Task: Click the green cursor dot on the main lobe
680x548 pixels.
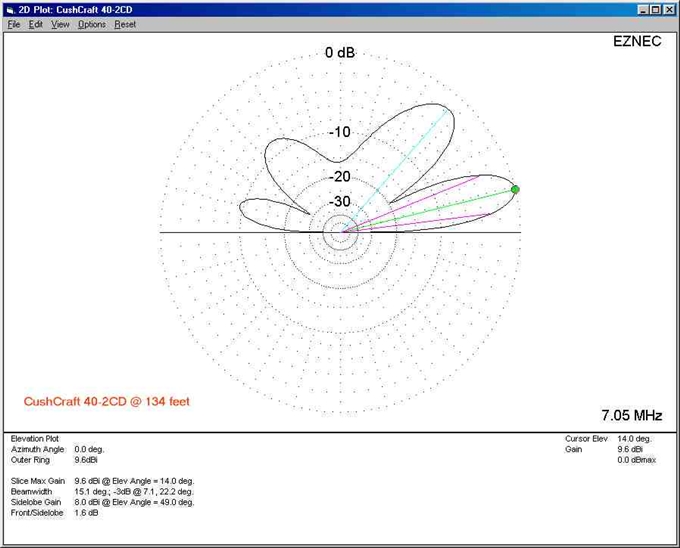Action: (x=515, y=189)
